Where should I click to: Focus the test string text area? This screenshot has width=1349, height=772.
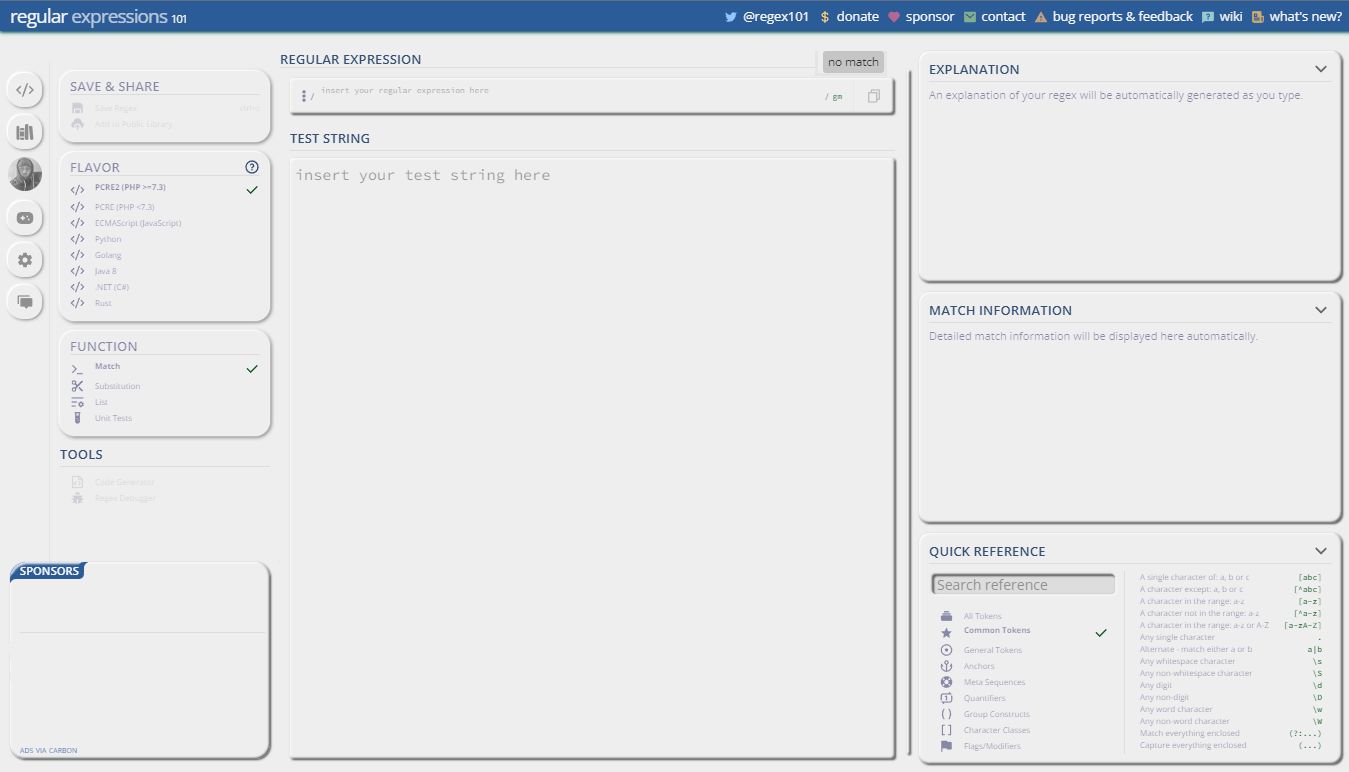pos(591,457)
